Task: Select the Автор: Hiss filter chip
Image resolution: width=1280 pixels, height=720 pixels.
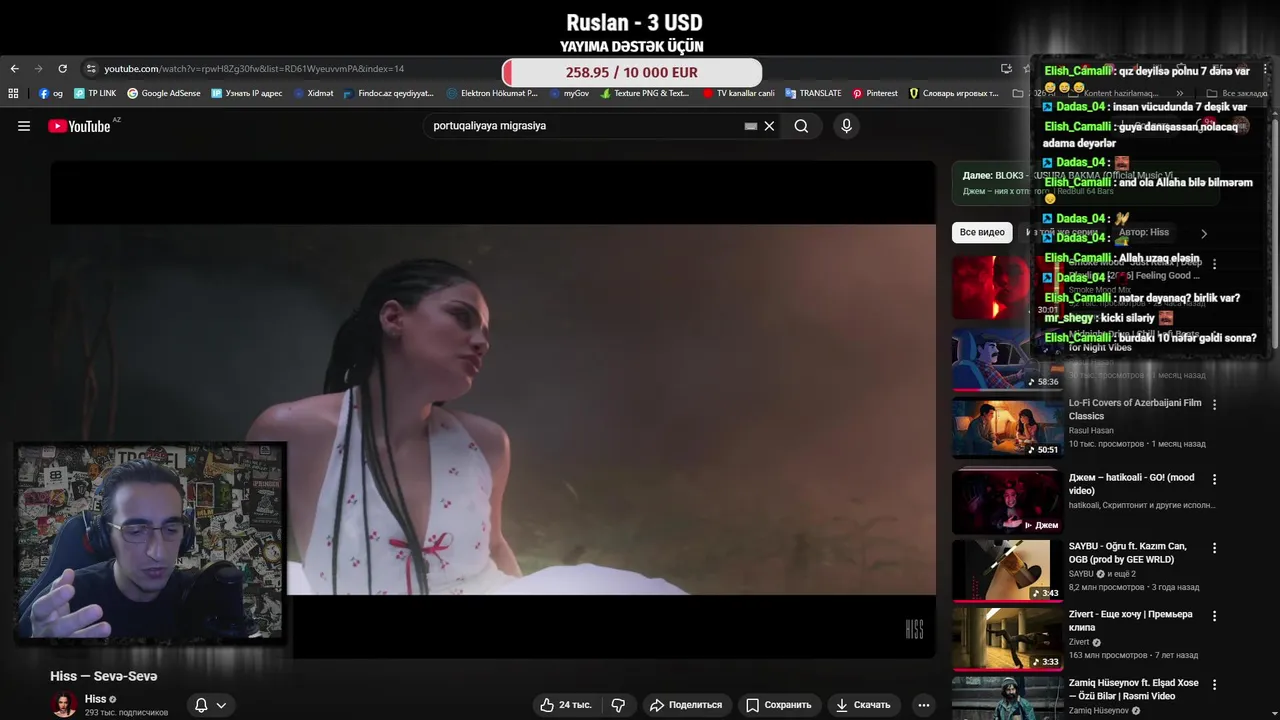Action: (x=1144, y=232)
